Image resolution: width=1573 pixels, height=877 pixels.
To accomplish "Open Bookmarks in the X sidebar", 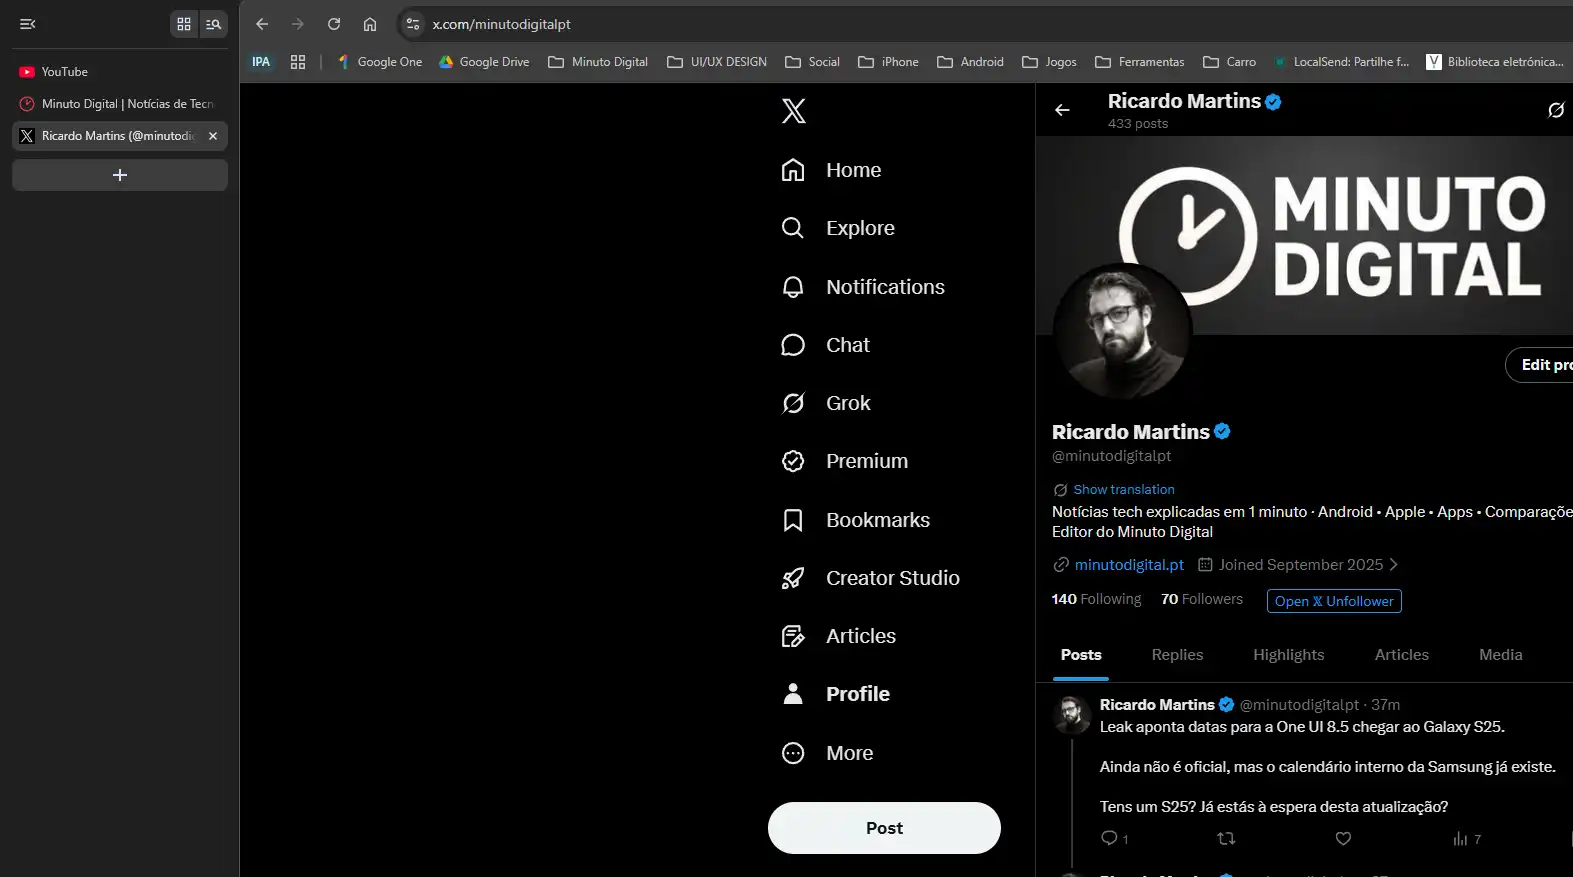I will pyautogui.click(x=855, y=520).
